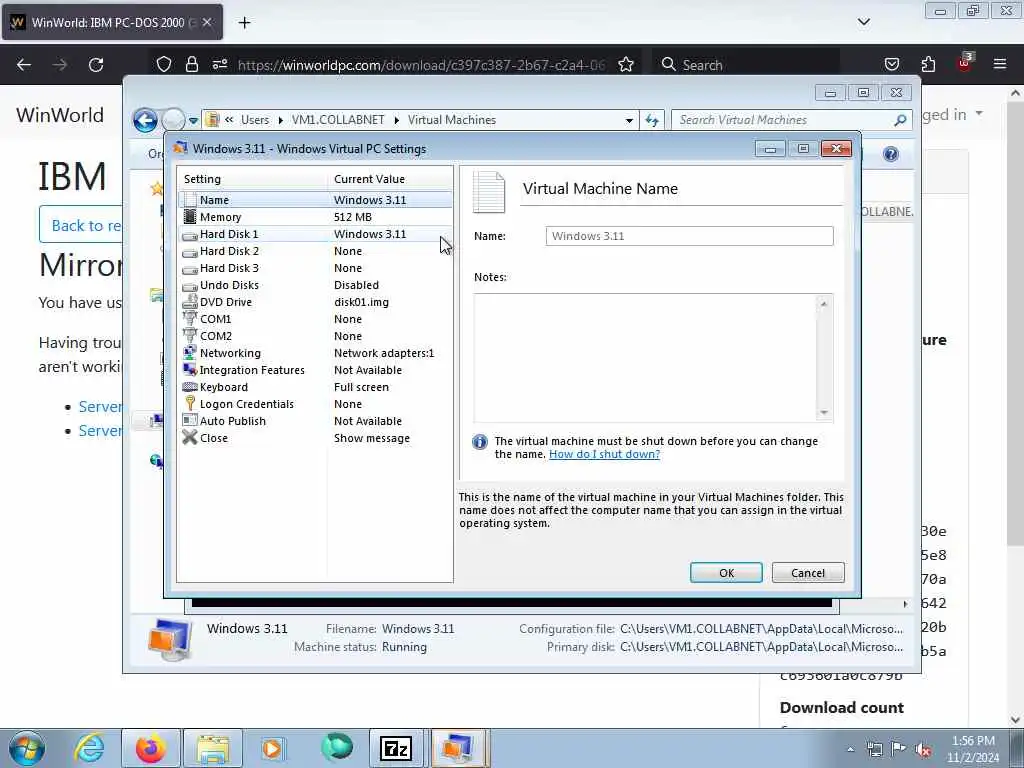Click 'Users' in the breadcrumb path
Screen dimensions: 1024x768
(255, 120)
